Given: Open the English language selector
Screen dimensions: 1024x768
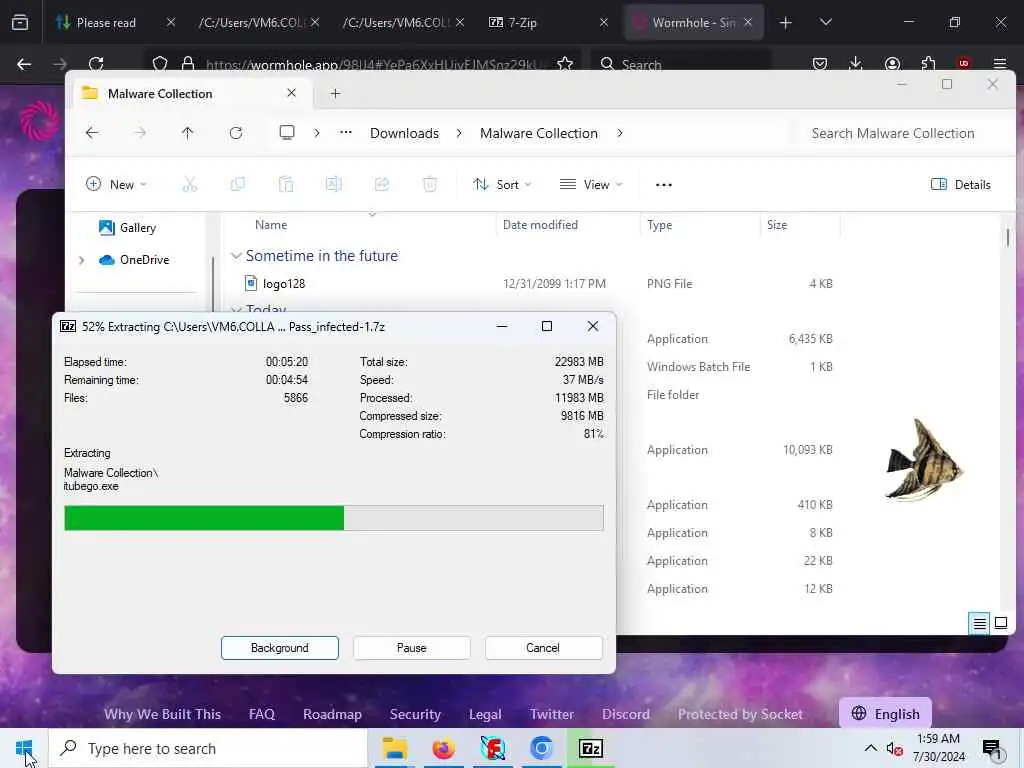Looking at the screenshot, I should coord(886,714).
